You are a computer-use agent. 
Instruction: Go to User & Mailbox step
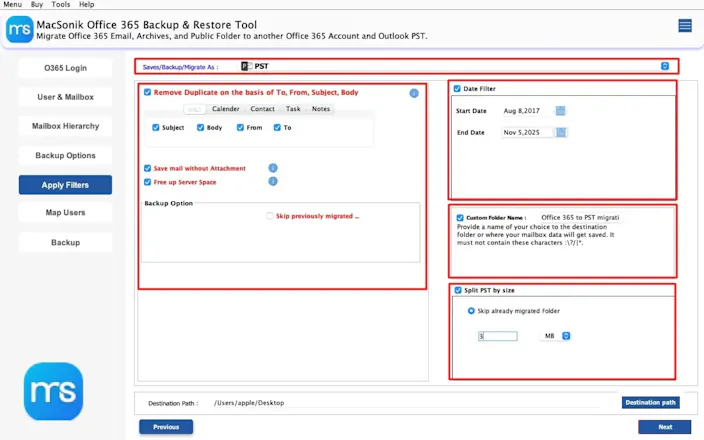pyautogui.click(x=65, y=97)
